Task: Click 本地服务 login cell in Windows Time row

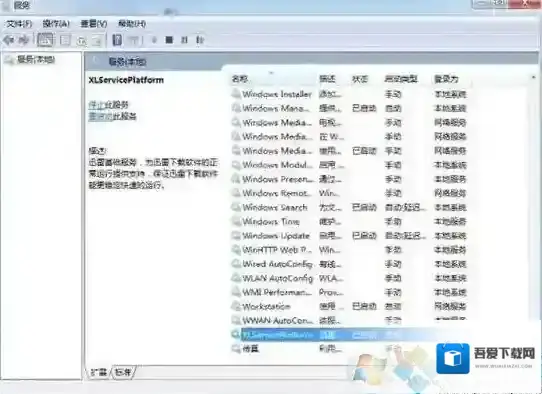Action: click(450, 221)
